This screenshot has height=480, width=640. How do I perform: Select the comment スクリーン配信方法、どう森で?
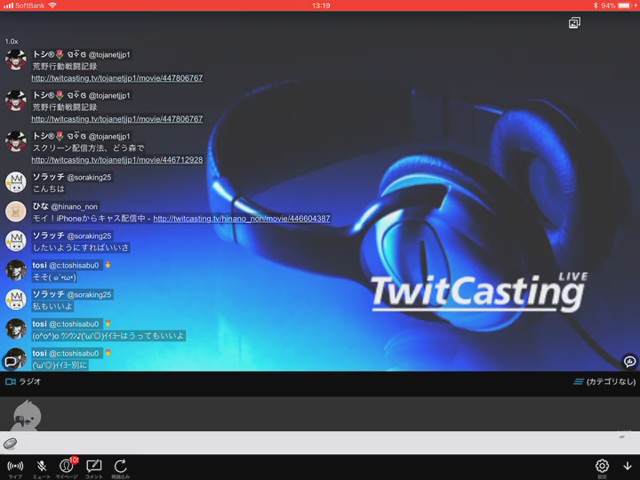pyautogui.click(x=88, y=148)
